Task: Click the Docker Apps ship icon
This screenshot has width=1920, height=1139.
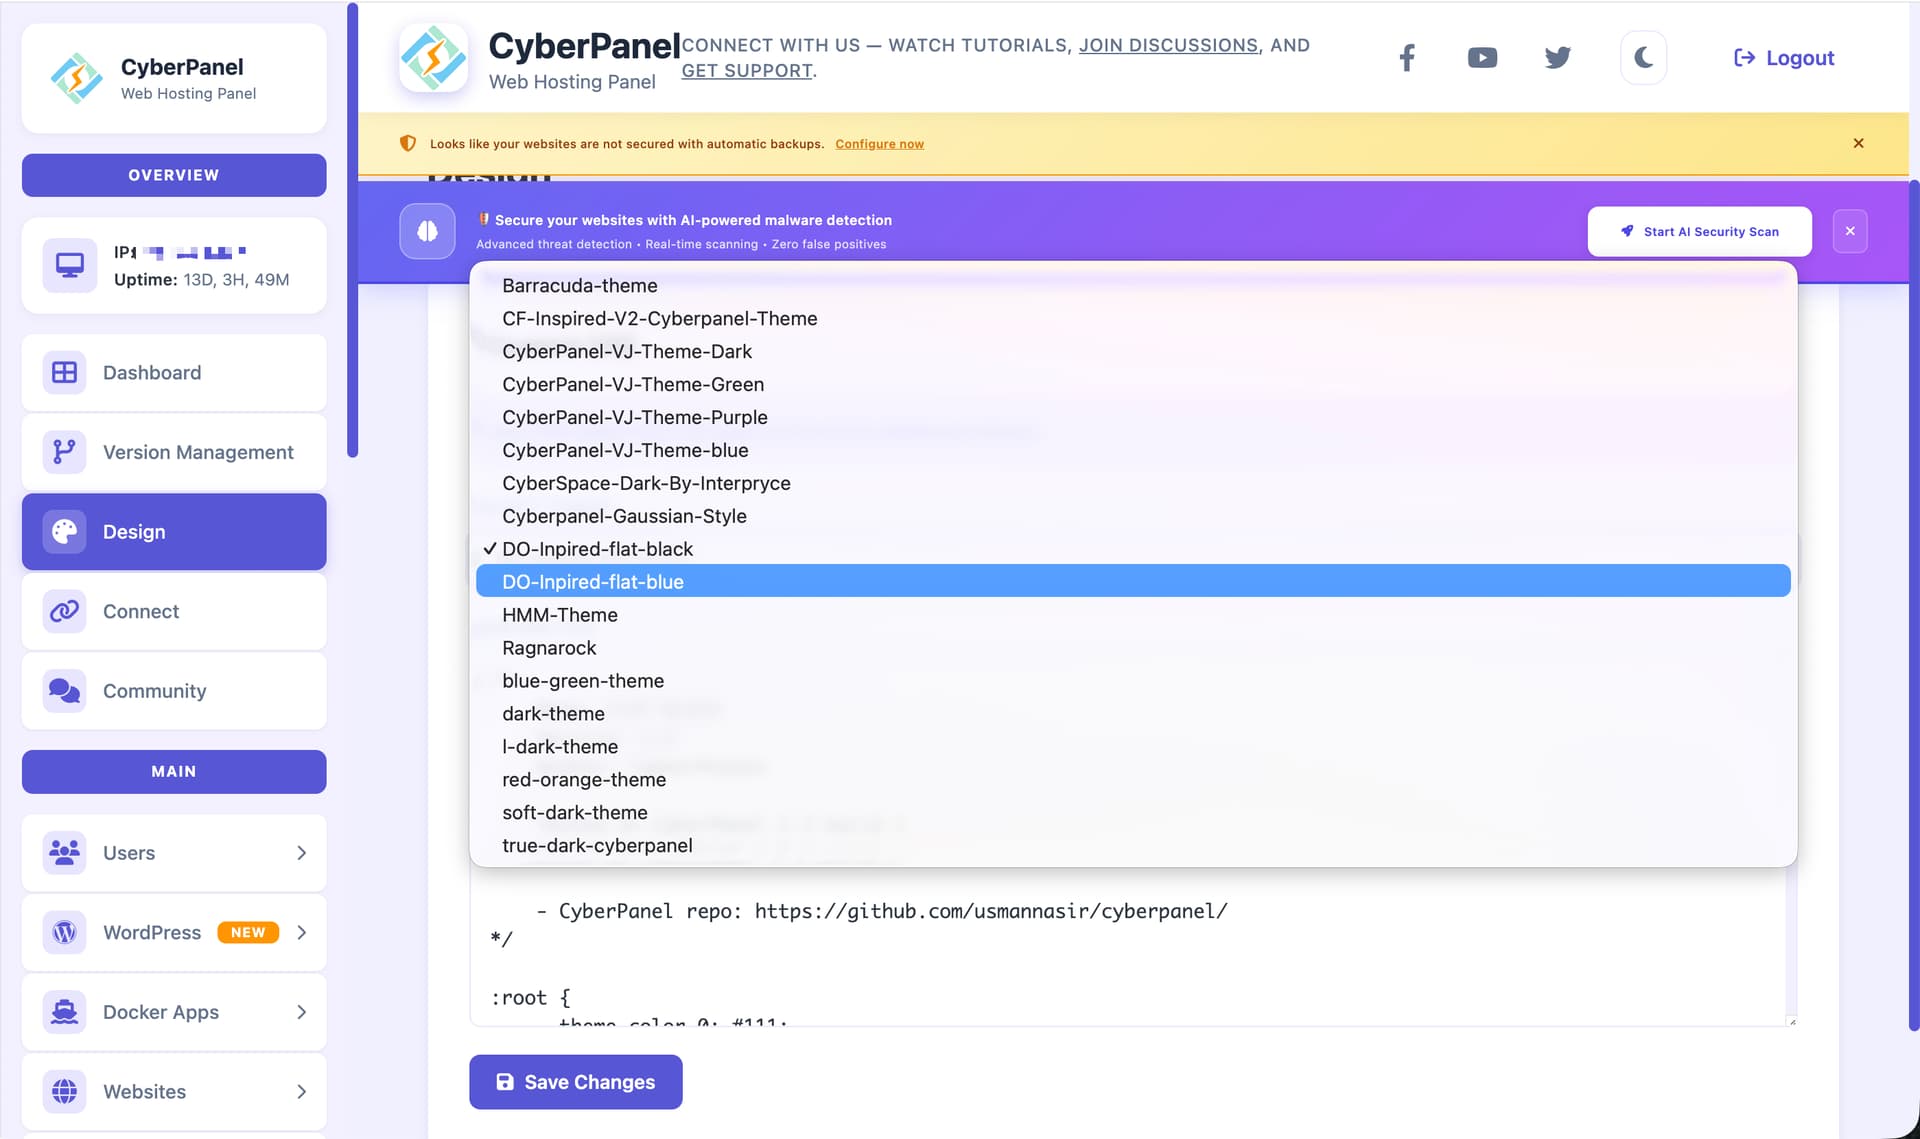Action: (x=65, y=1012)
